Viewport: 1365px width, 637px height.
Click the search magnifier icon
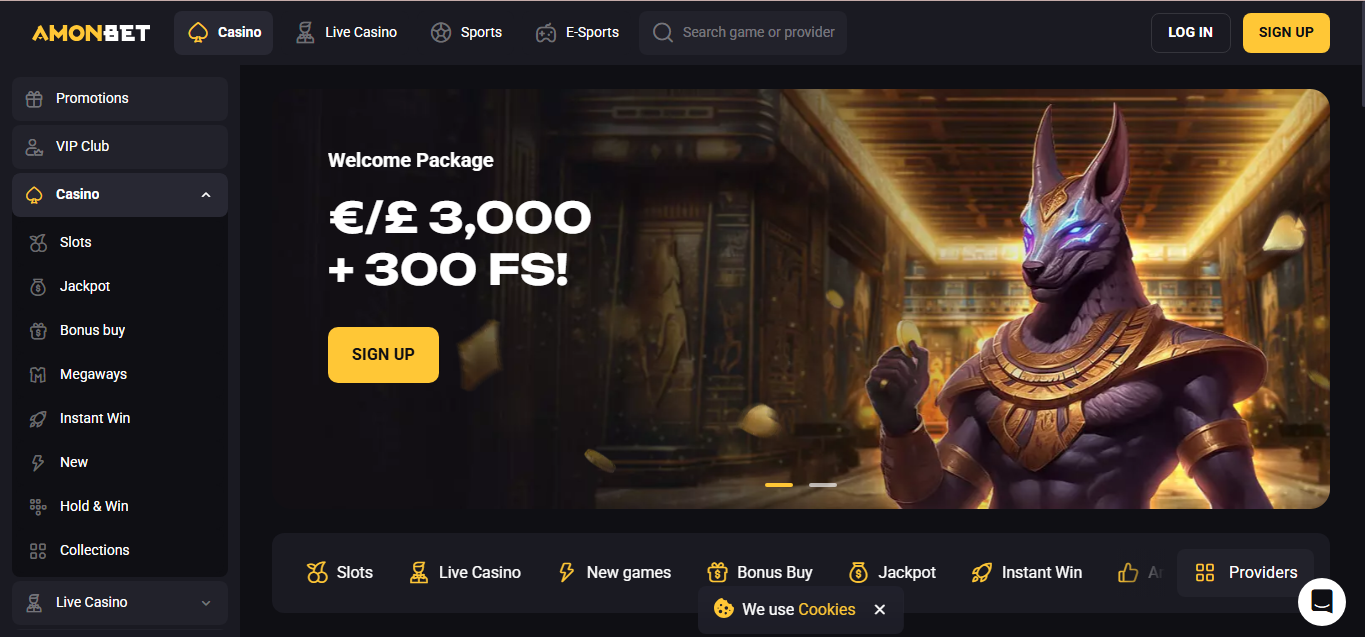coord(662,33)
